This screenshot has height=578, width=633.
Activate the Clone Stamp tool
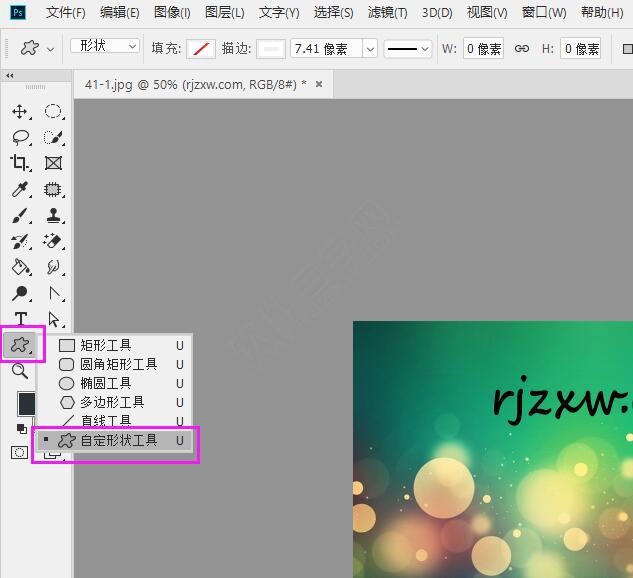pos(53,216)
